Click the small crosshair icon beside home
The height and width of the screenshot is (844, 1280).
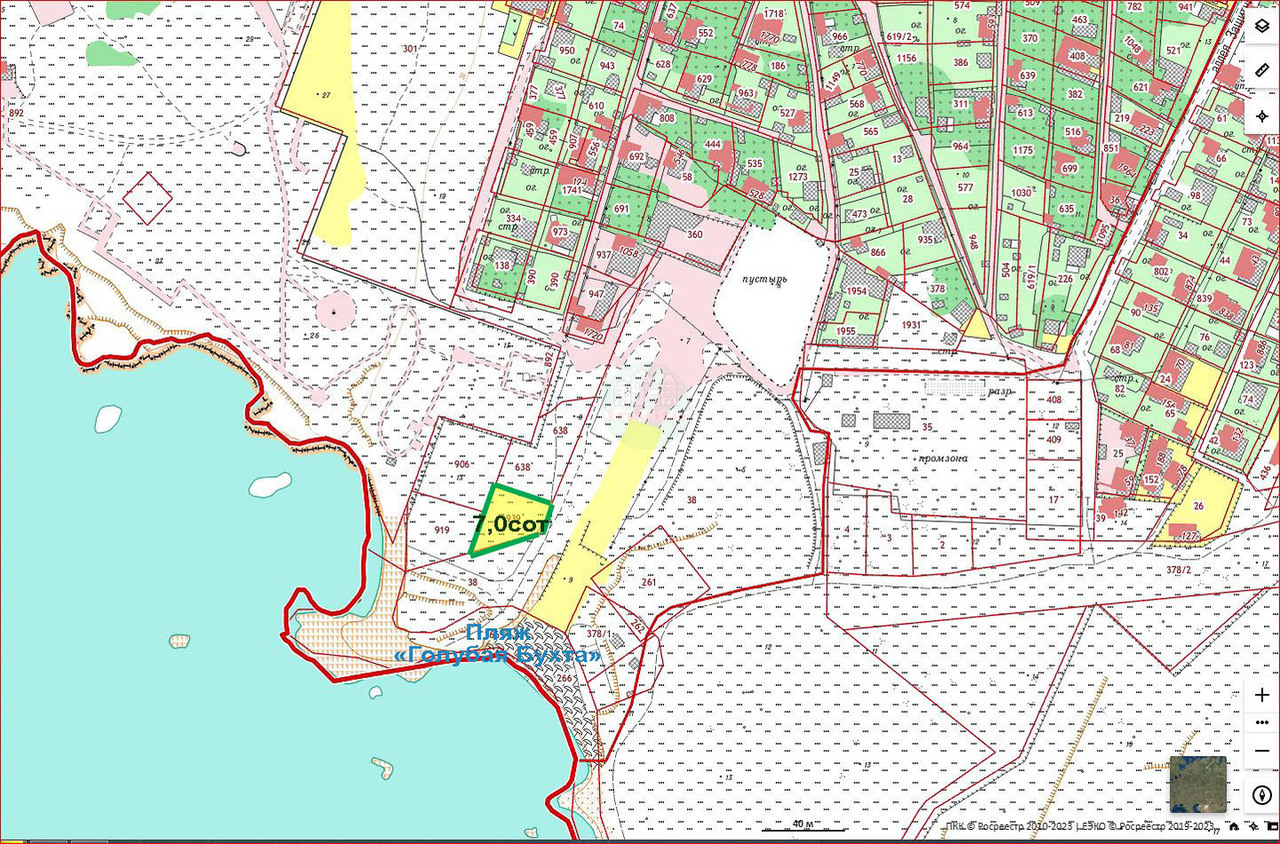1256,827
